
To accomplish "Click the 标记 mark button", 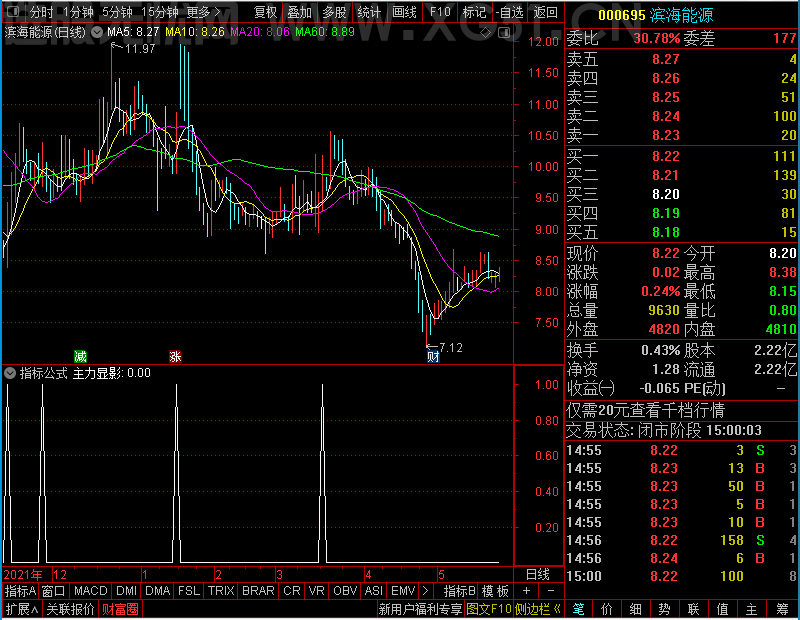I will tap(474, 12).
